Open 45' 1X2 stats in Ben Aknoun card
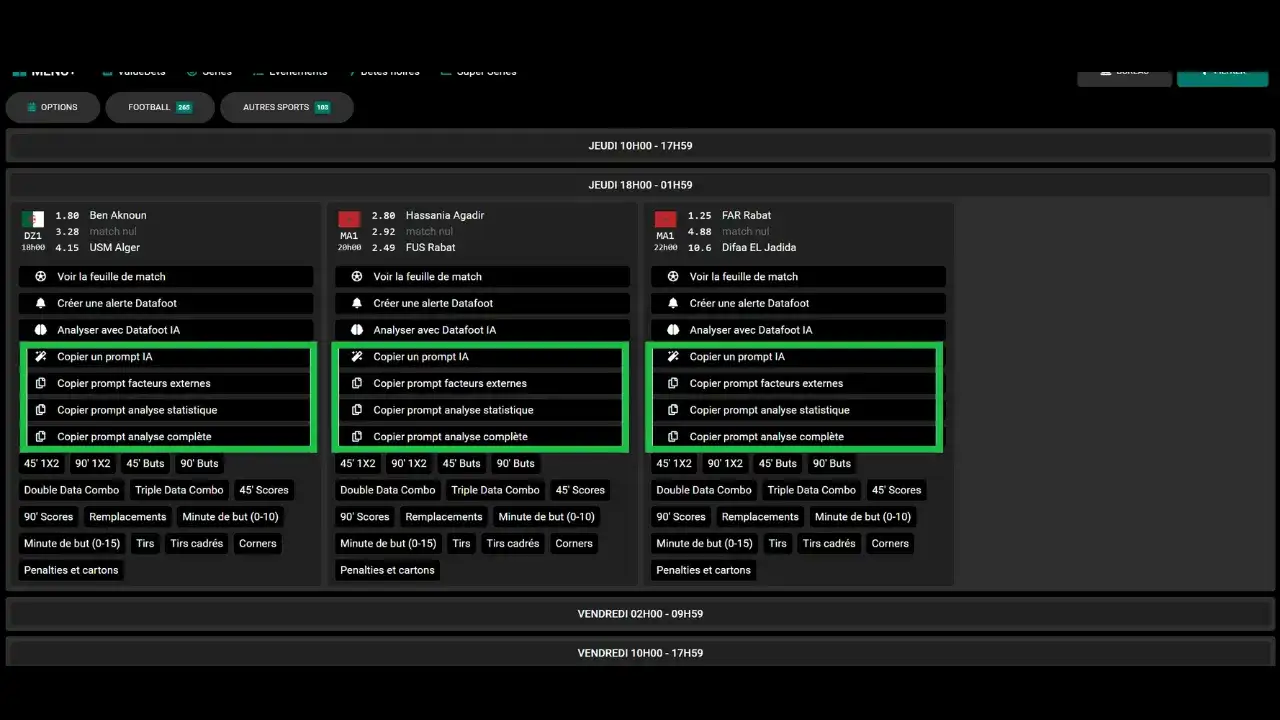The image size is (1280, 720). (43, 464)
